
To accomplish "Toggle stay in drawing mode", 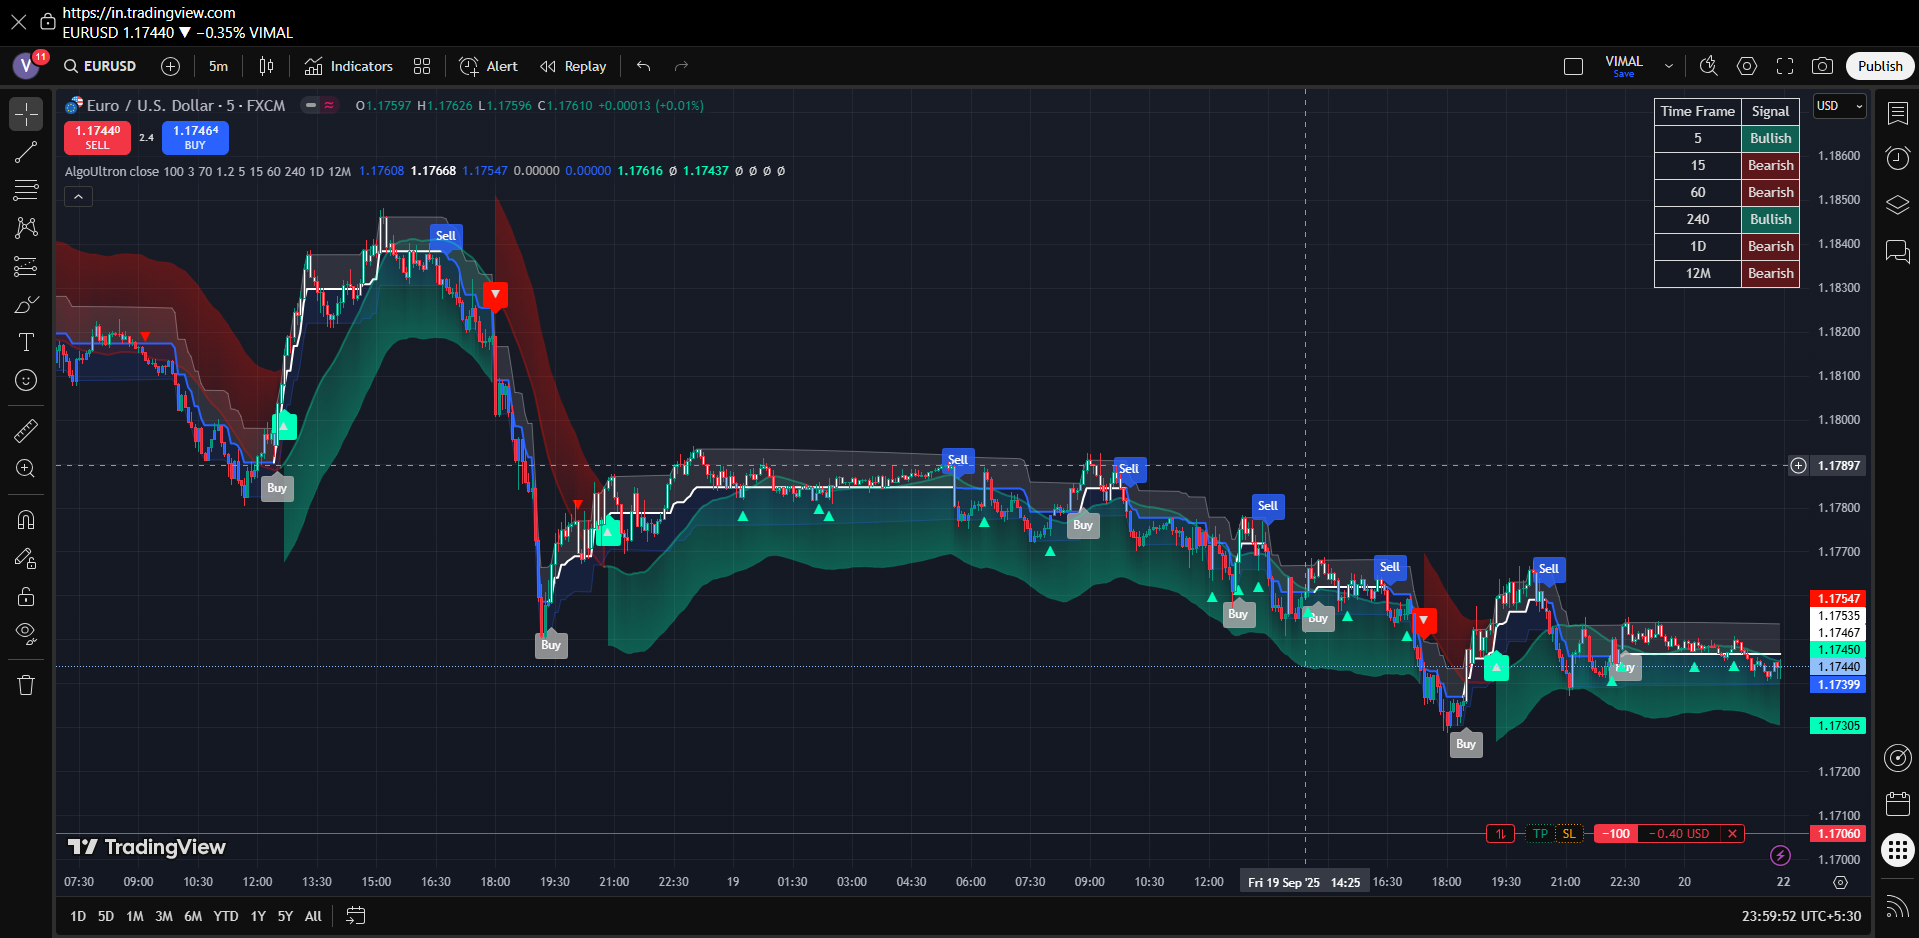I will coord(26,558).
